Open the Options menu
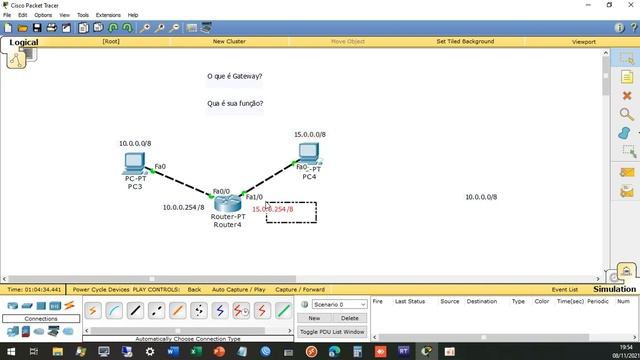Viewport: 640px width, 360px height. tap(43, 15)
